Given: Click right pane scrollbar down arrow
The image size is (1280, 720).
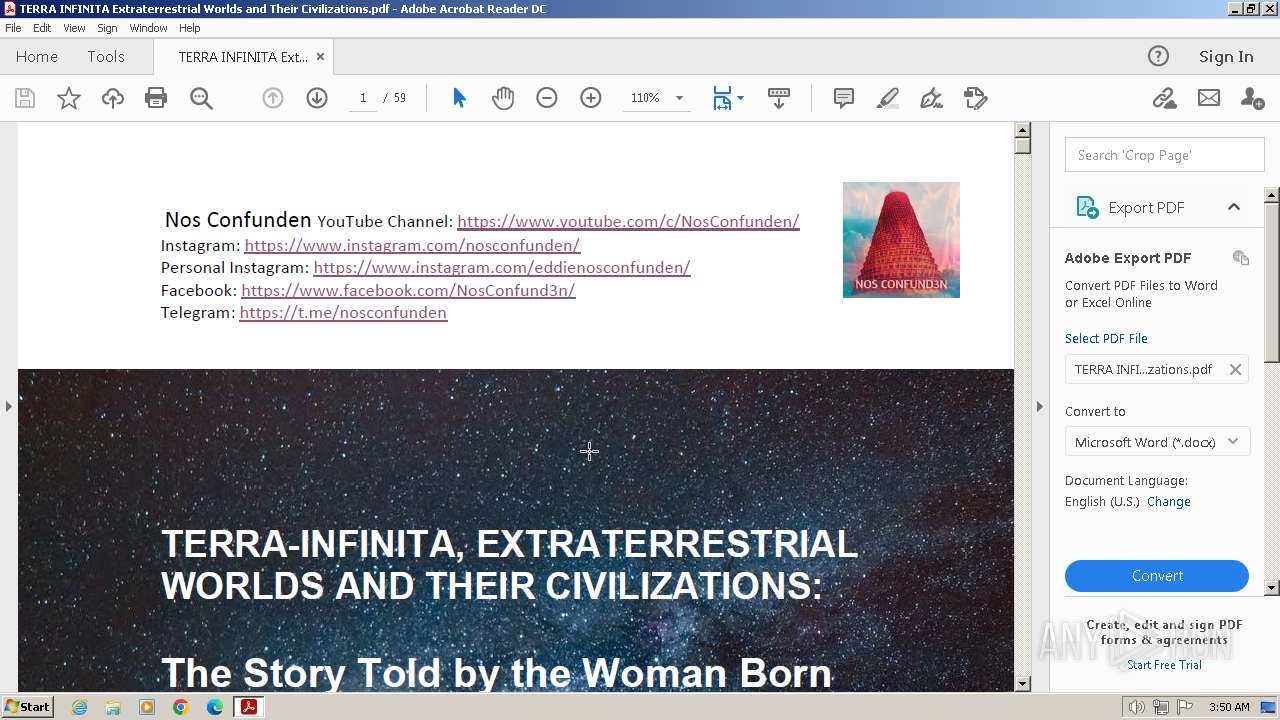Looking at the screenshot, I should tap(1272, 588).
